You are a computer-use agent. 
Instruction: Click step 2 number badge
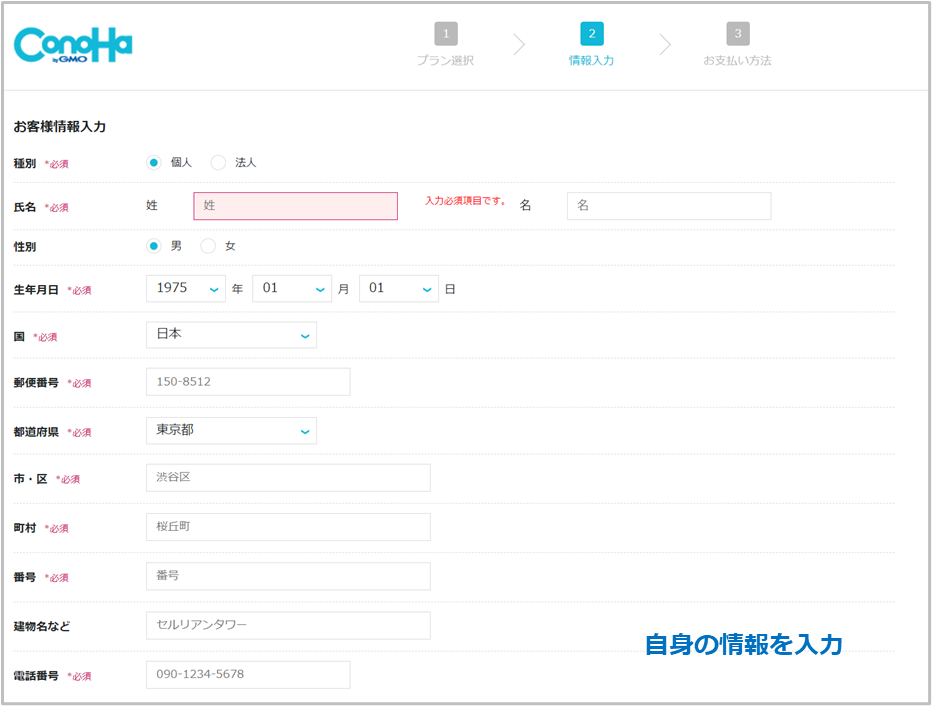[x=592, y=34]
